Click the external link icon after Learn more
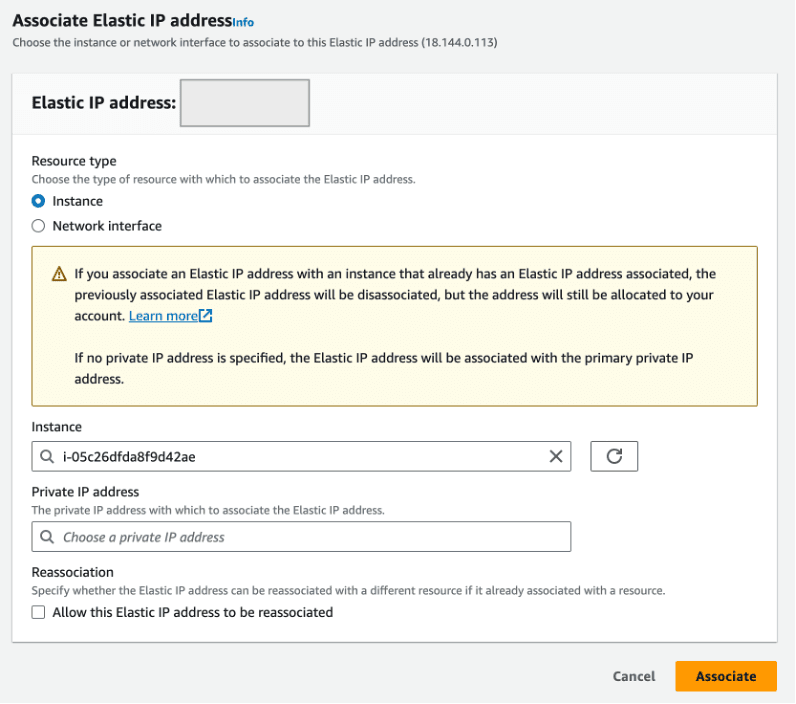The height and width of the screenshot is (704, 796). (206, 316)
